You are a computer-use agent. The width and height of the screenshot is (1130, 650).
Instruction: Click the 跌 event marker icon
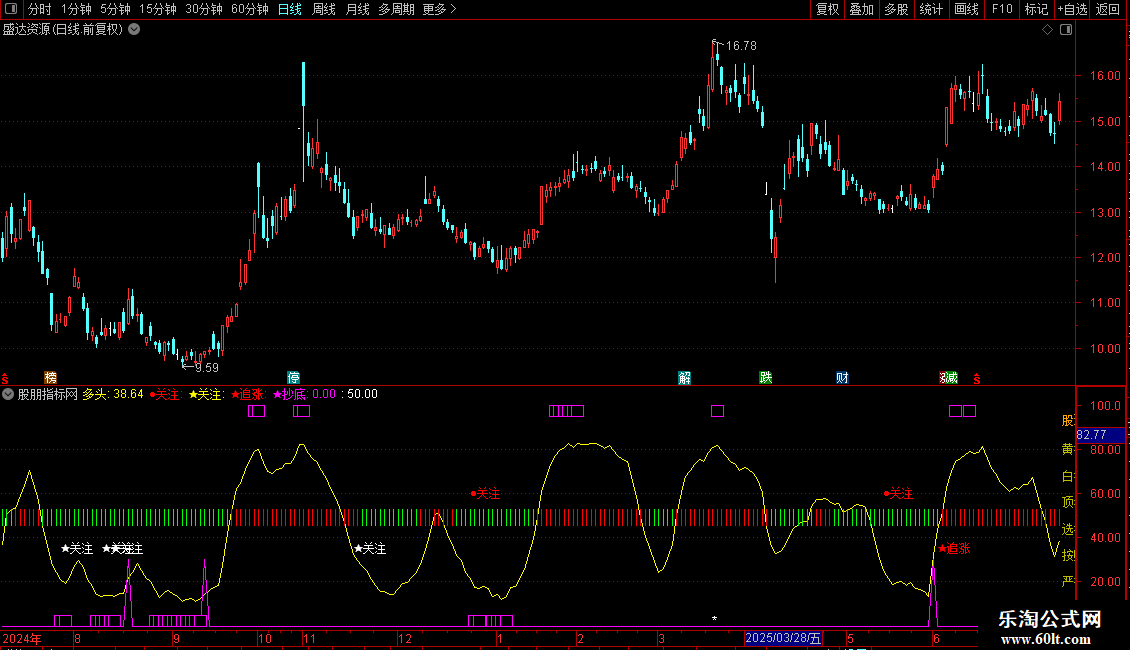coord(765,378)
